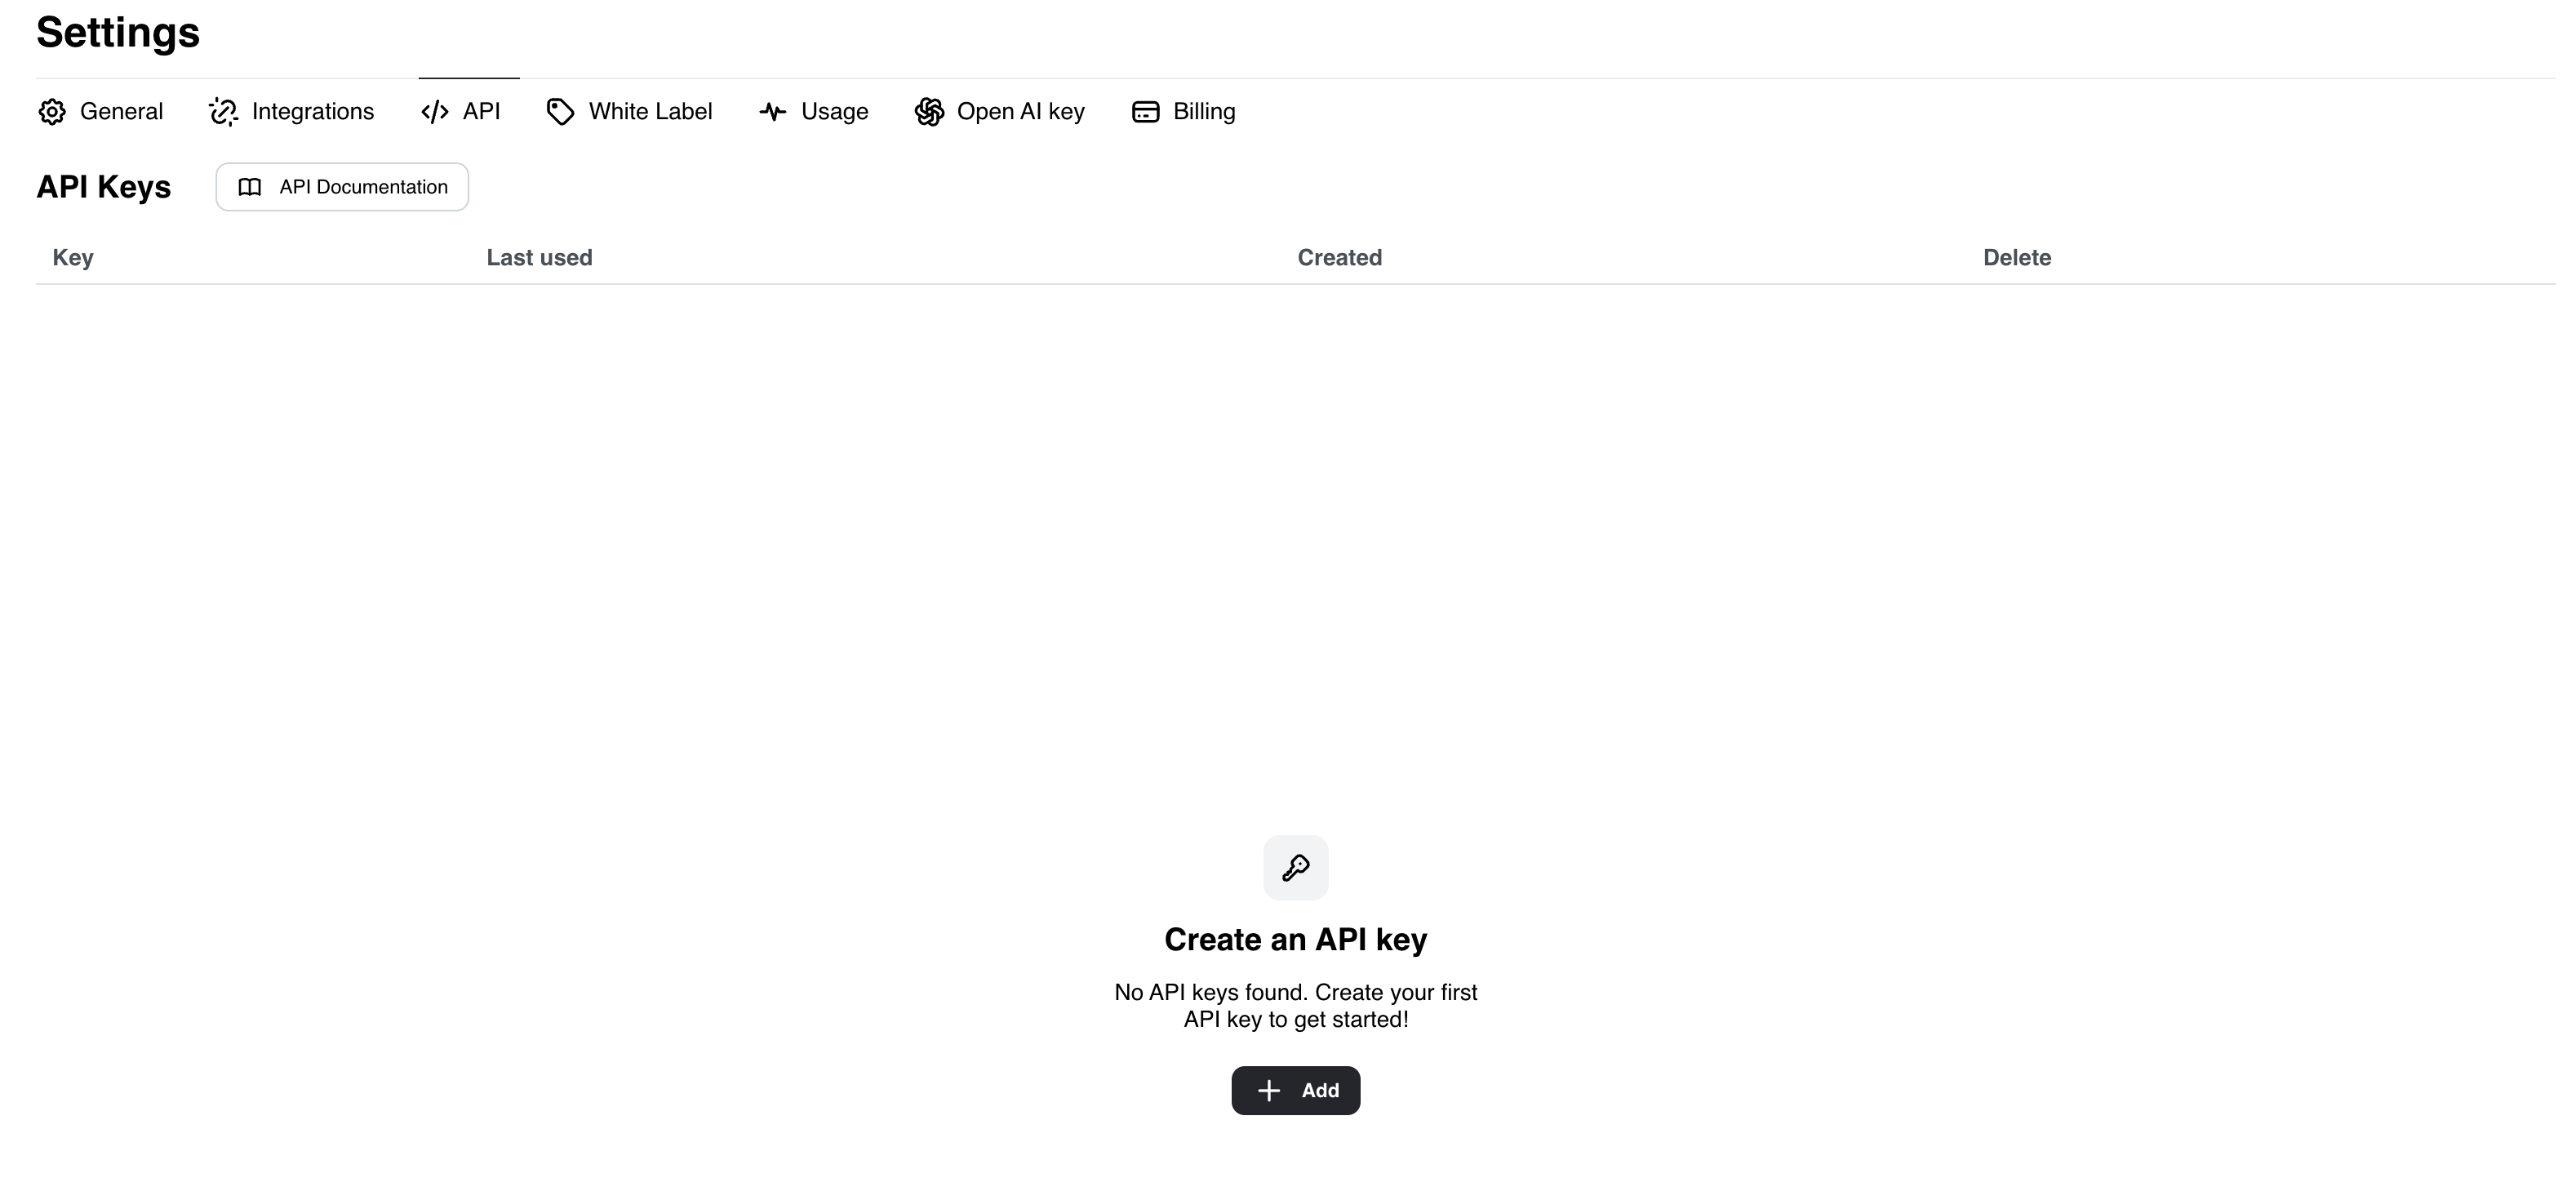Click the Created column header

tap(1340, 257)
